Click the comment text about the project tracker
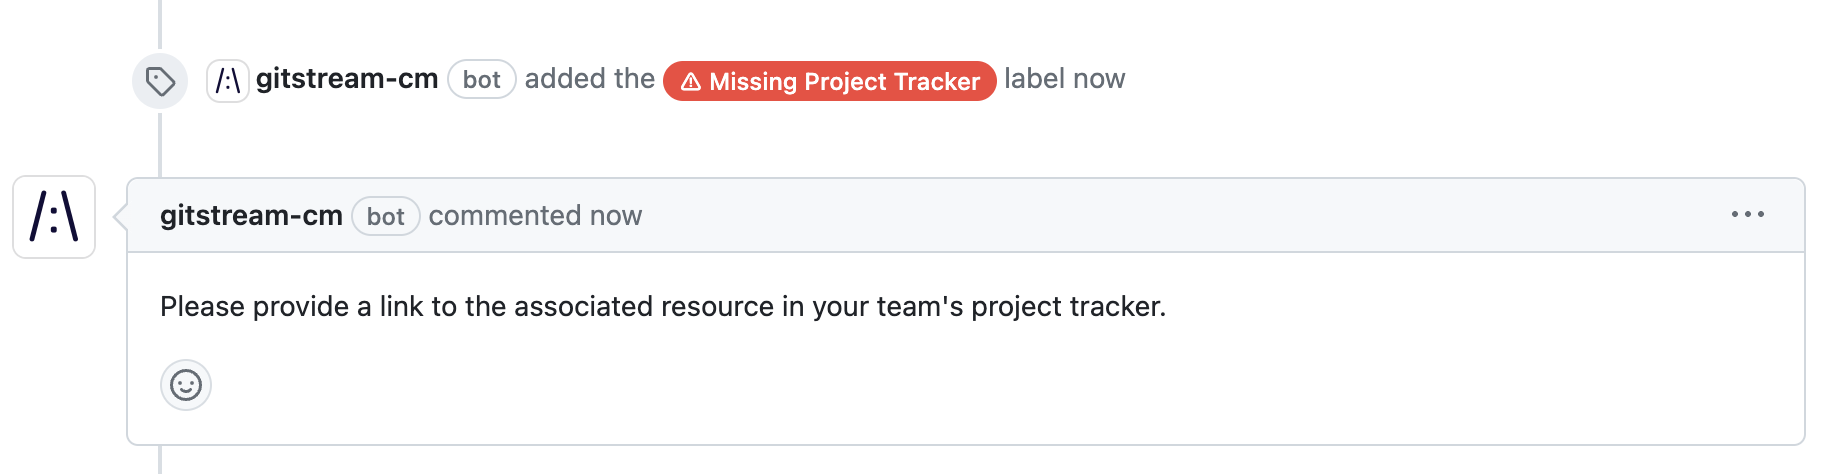 click(x=663, y=306)
